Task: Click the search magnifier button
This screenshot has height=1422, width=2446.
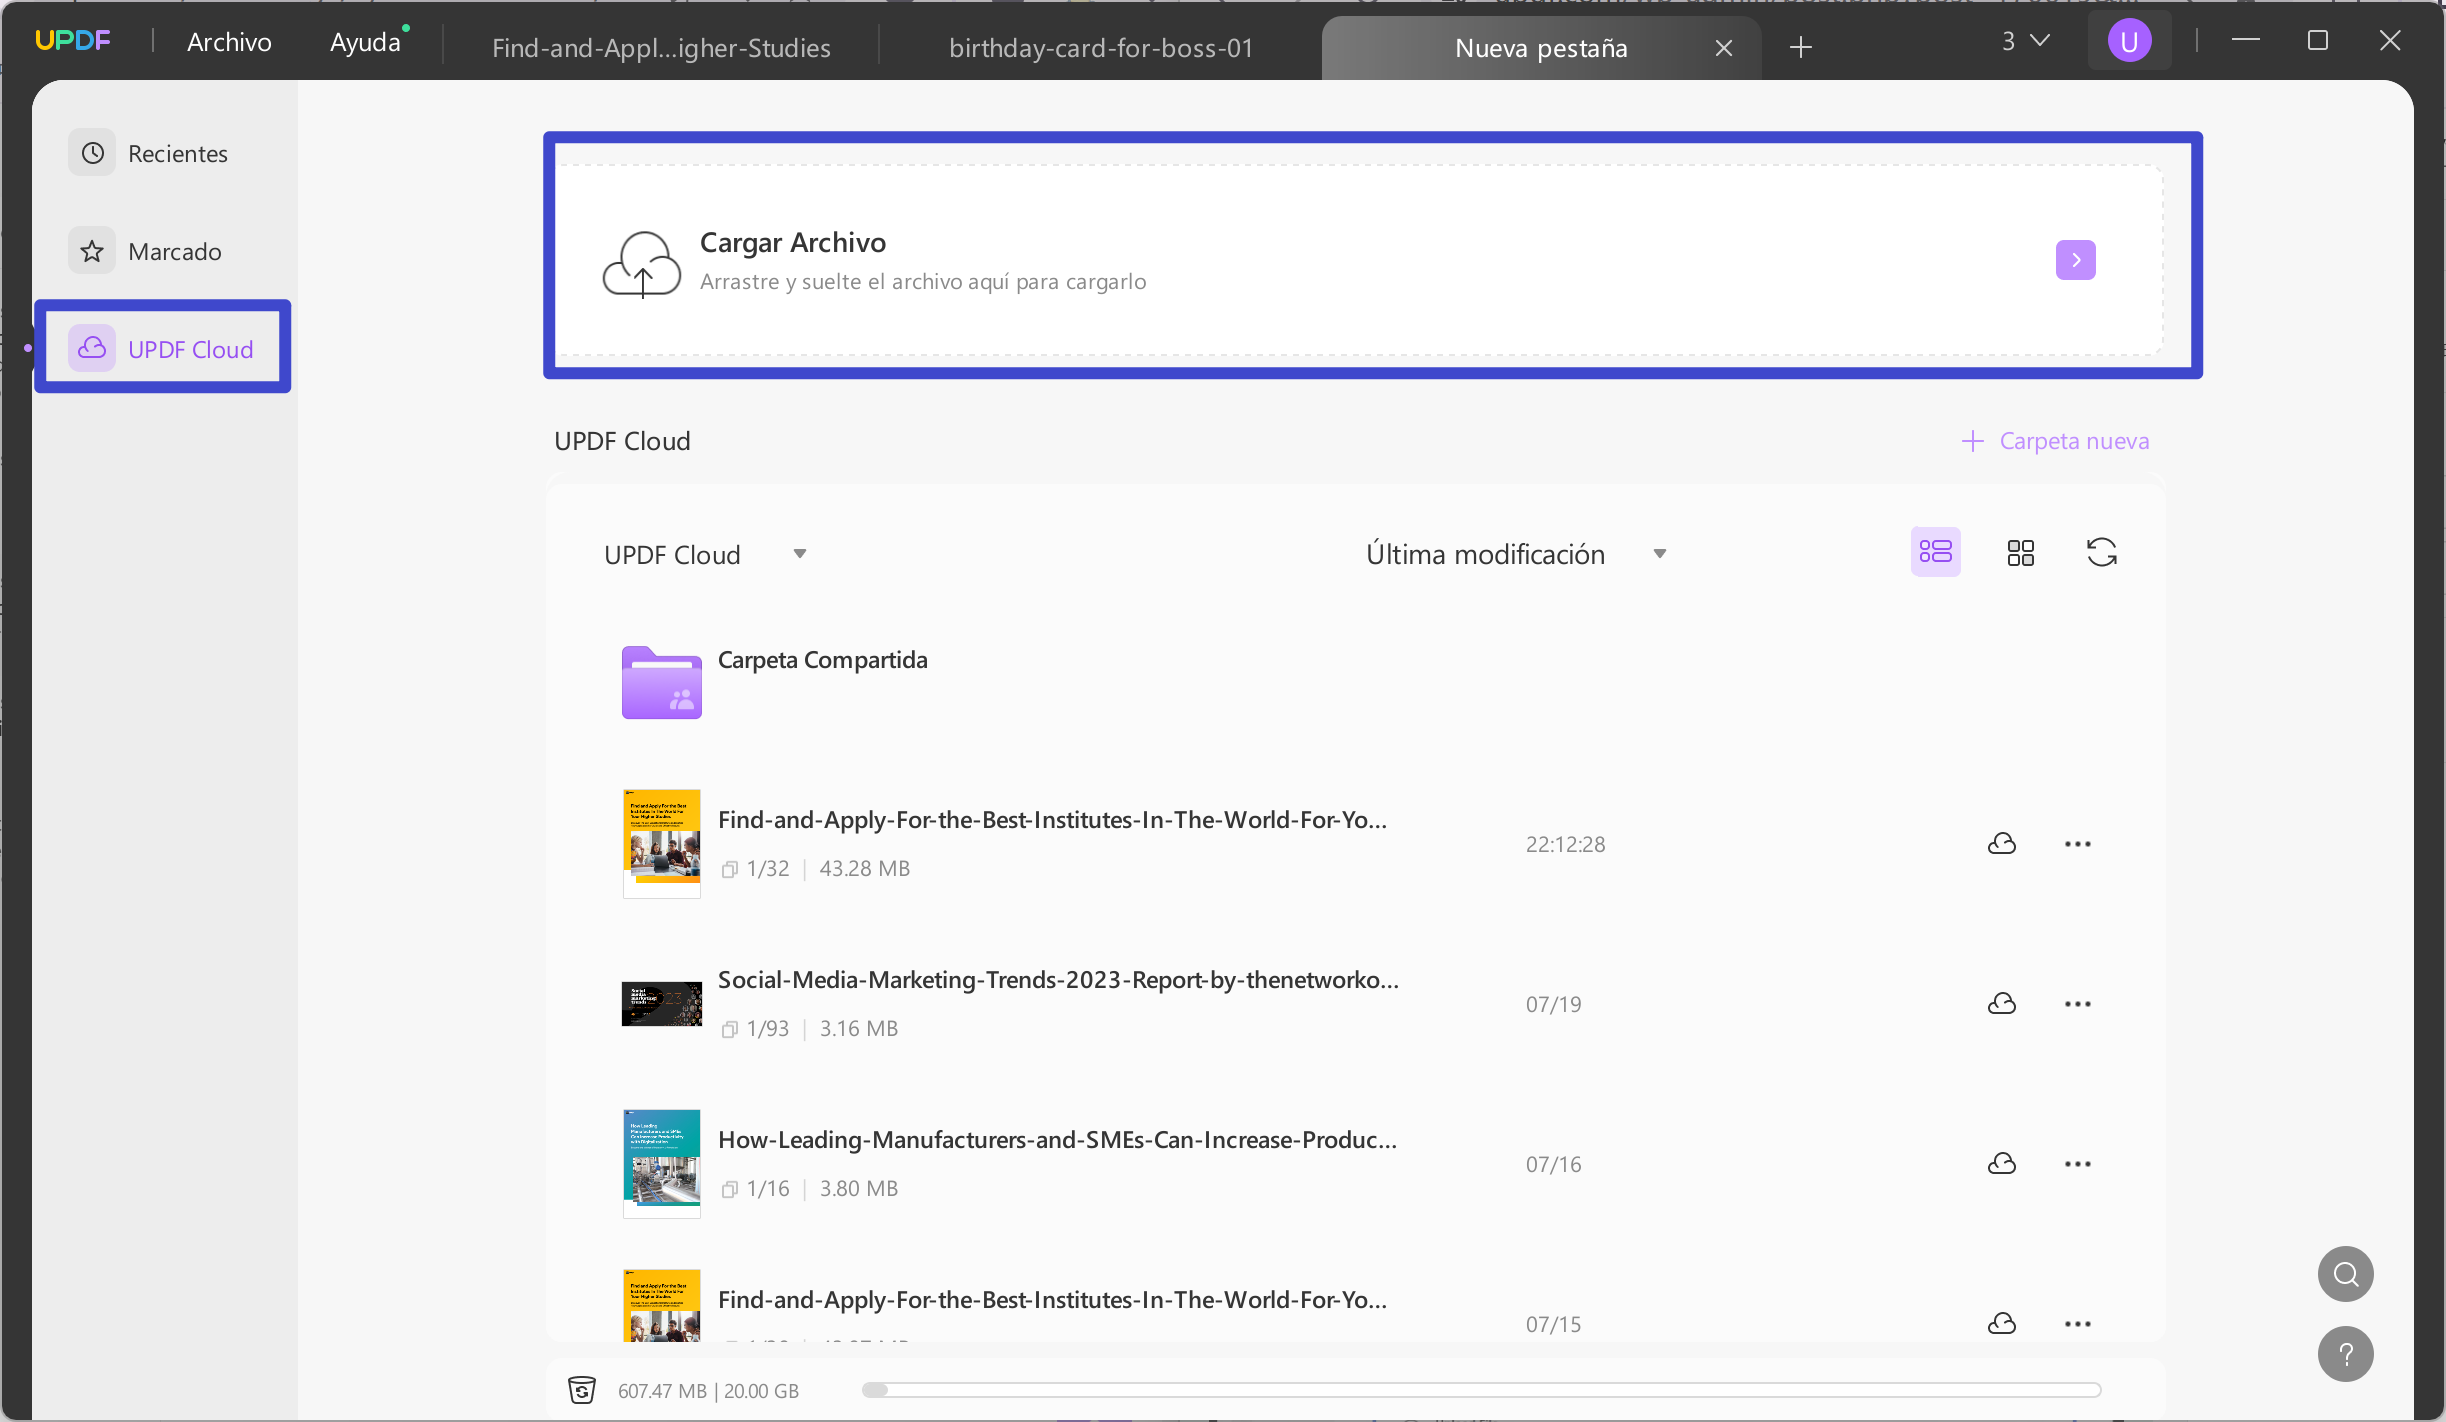Action: click(2346, 1274)
